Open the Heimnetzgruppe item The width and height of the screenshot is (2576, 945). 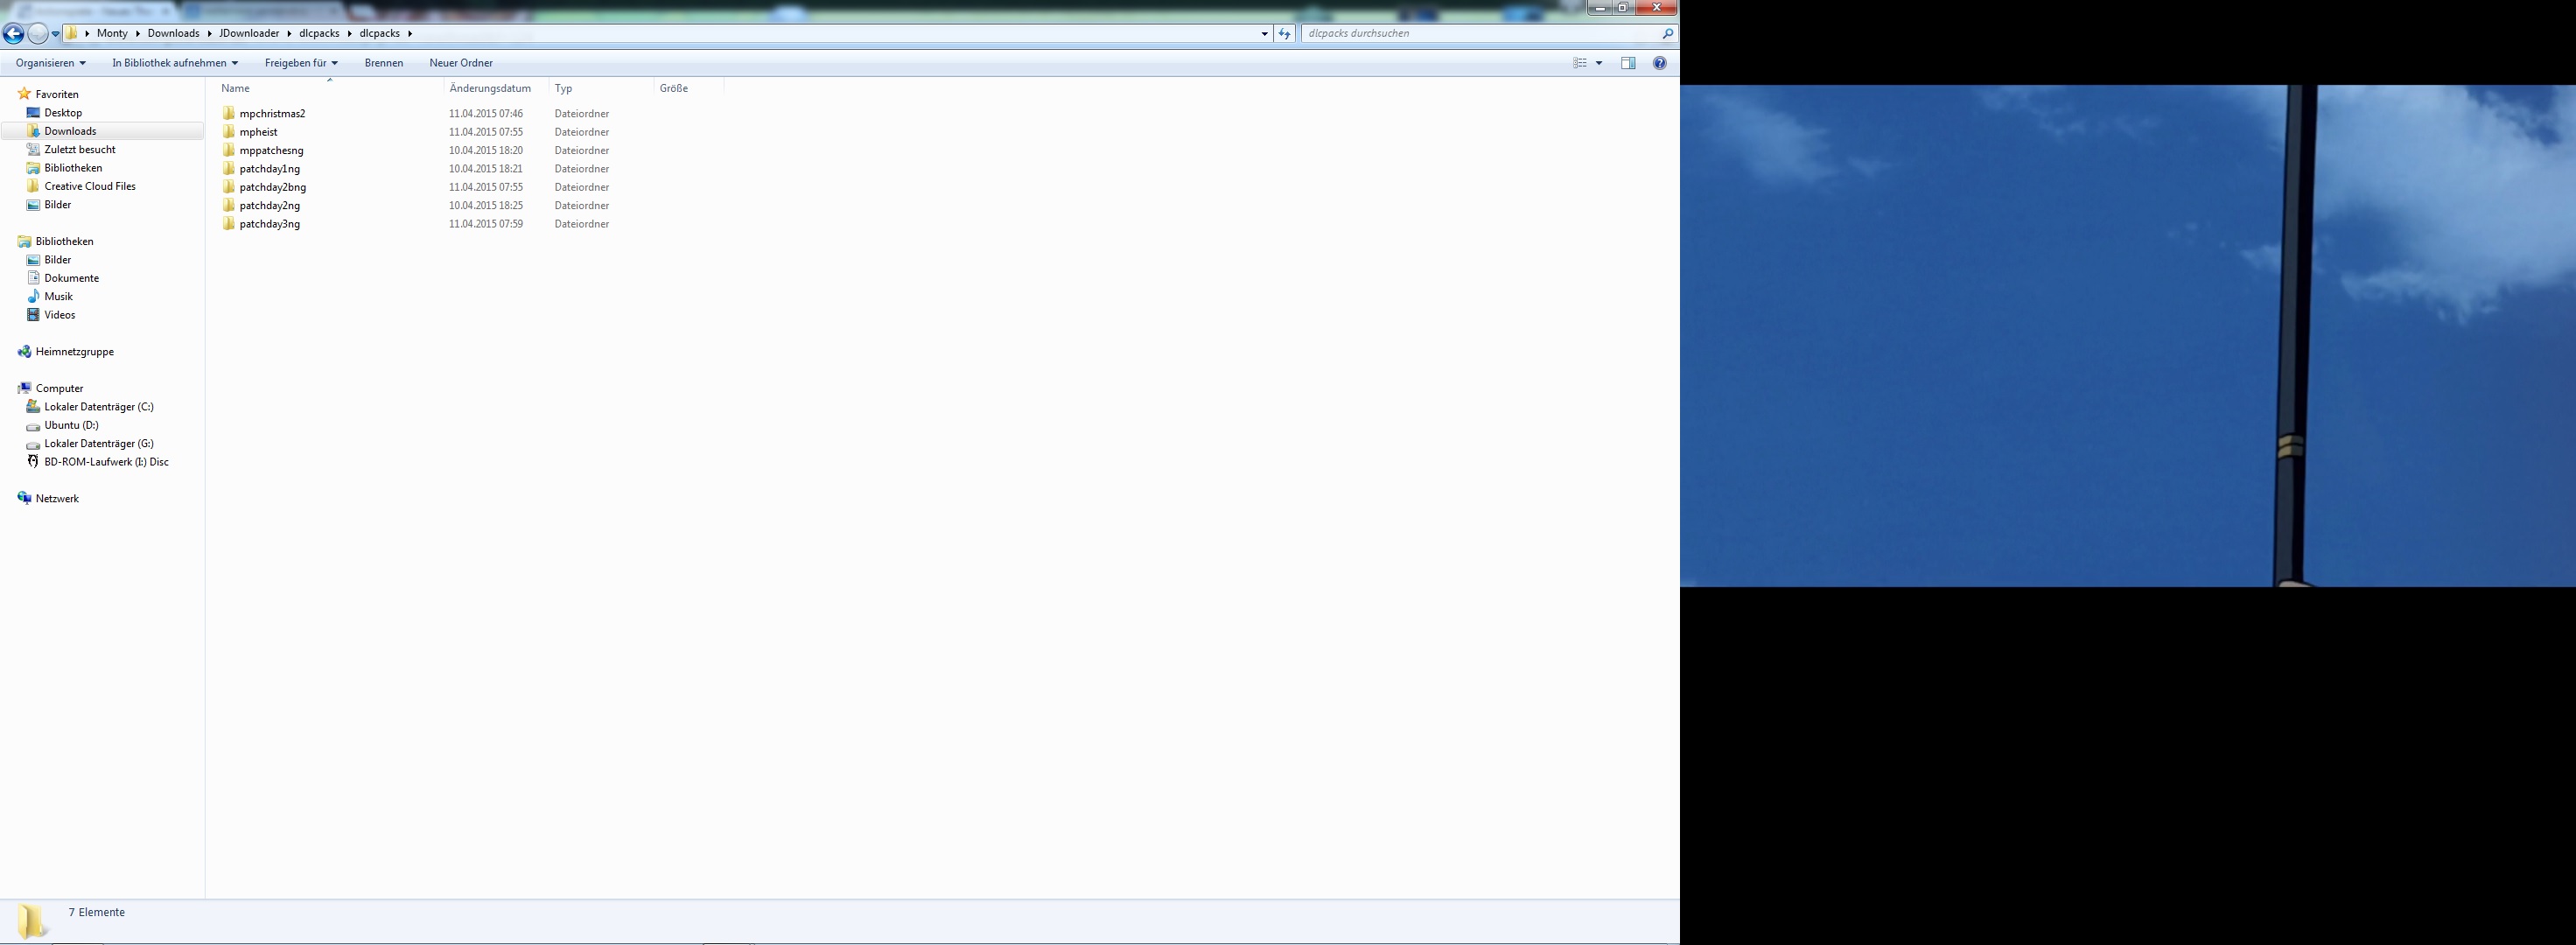click(x=74, y=352)
